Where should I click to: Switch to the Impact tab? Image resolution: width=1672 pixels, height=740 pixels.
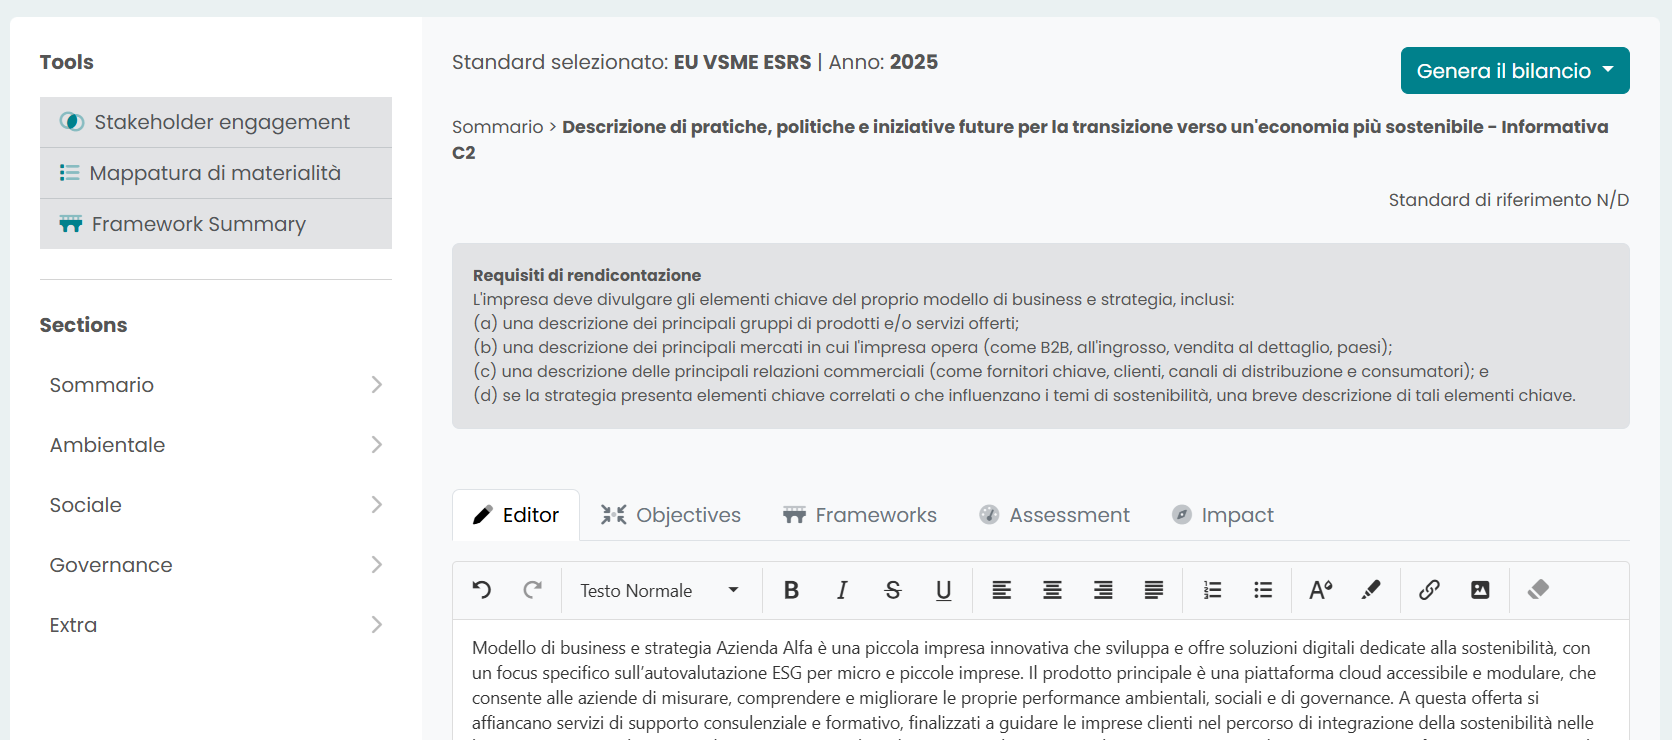coord(1223,515)
